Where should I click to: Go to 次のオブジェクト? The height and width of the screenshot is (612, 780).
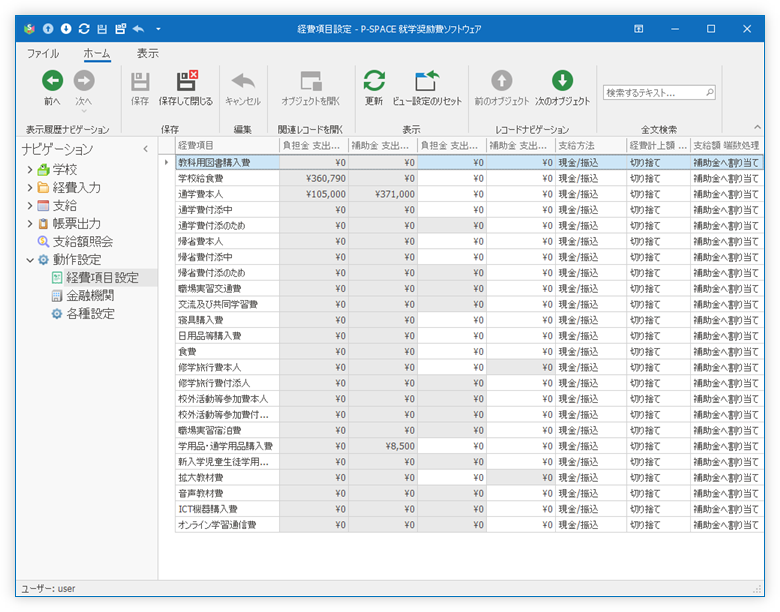tap(562, 89)
